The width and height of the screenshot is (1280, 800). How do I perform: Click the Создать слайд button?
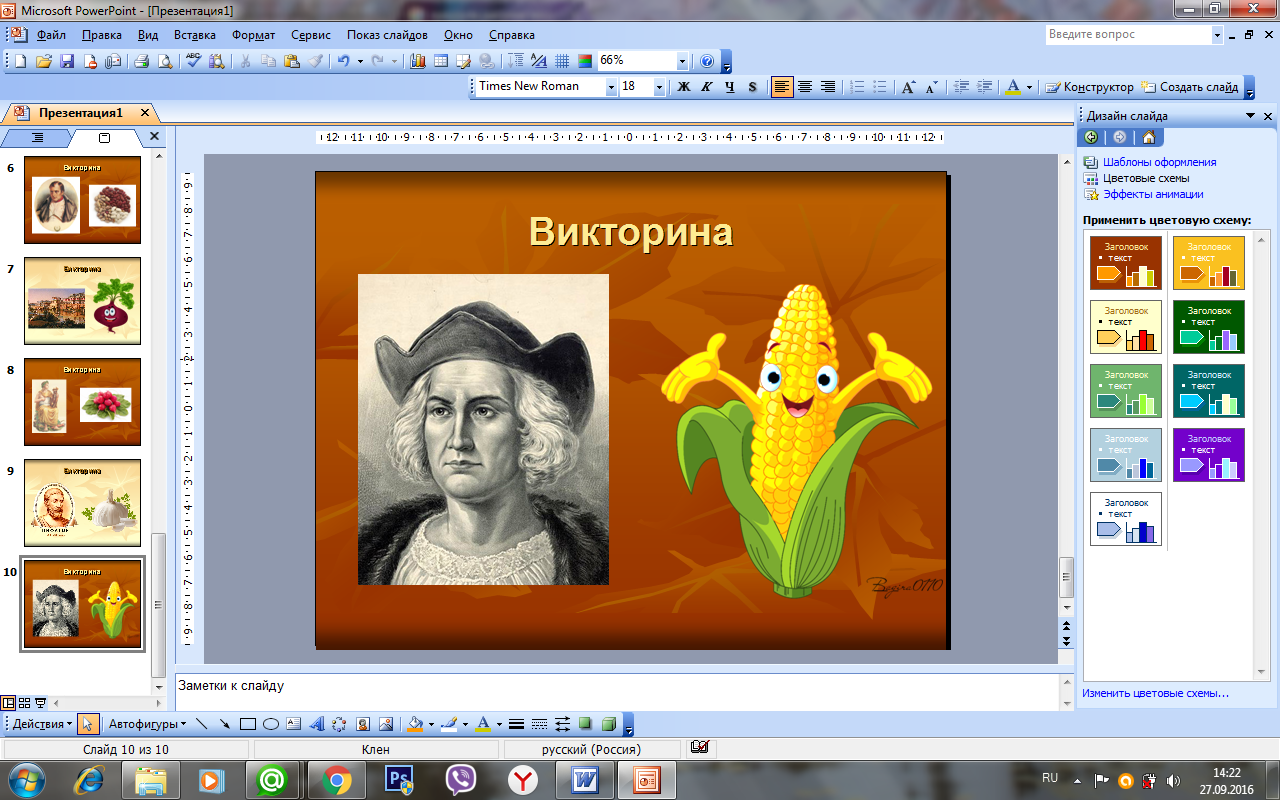pos(1190,87)
